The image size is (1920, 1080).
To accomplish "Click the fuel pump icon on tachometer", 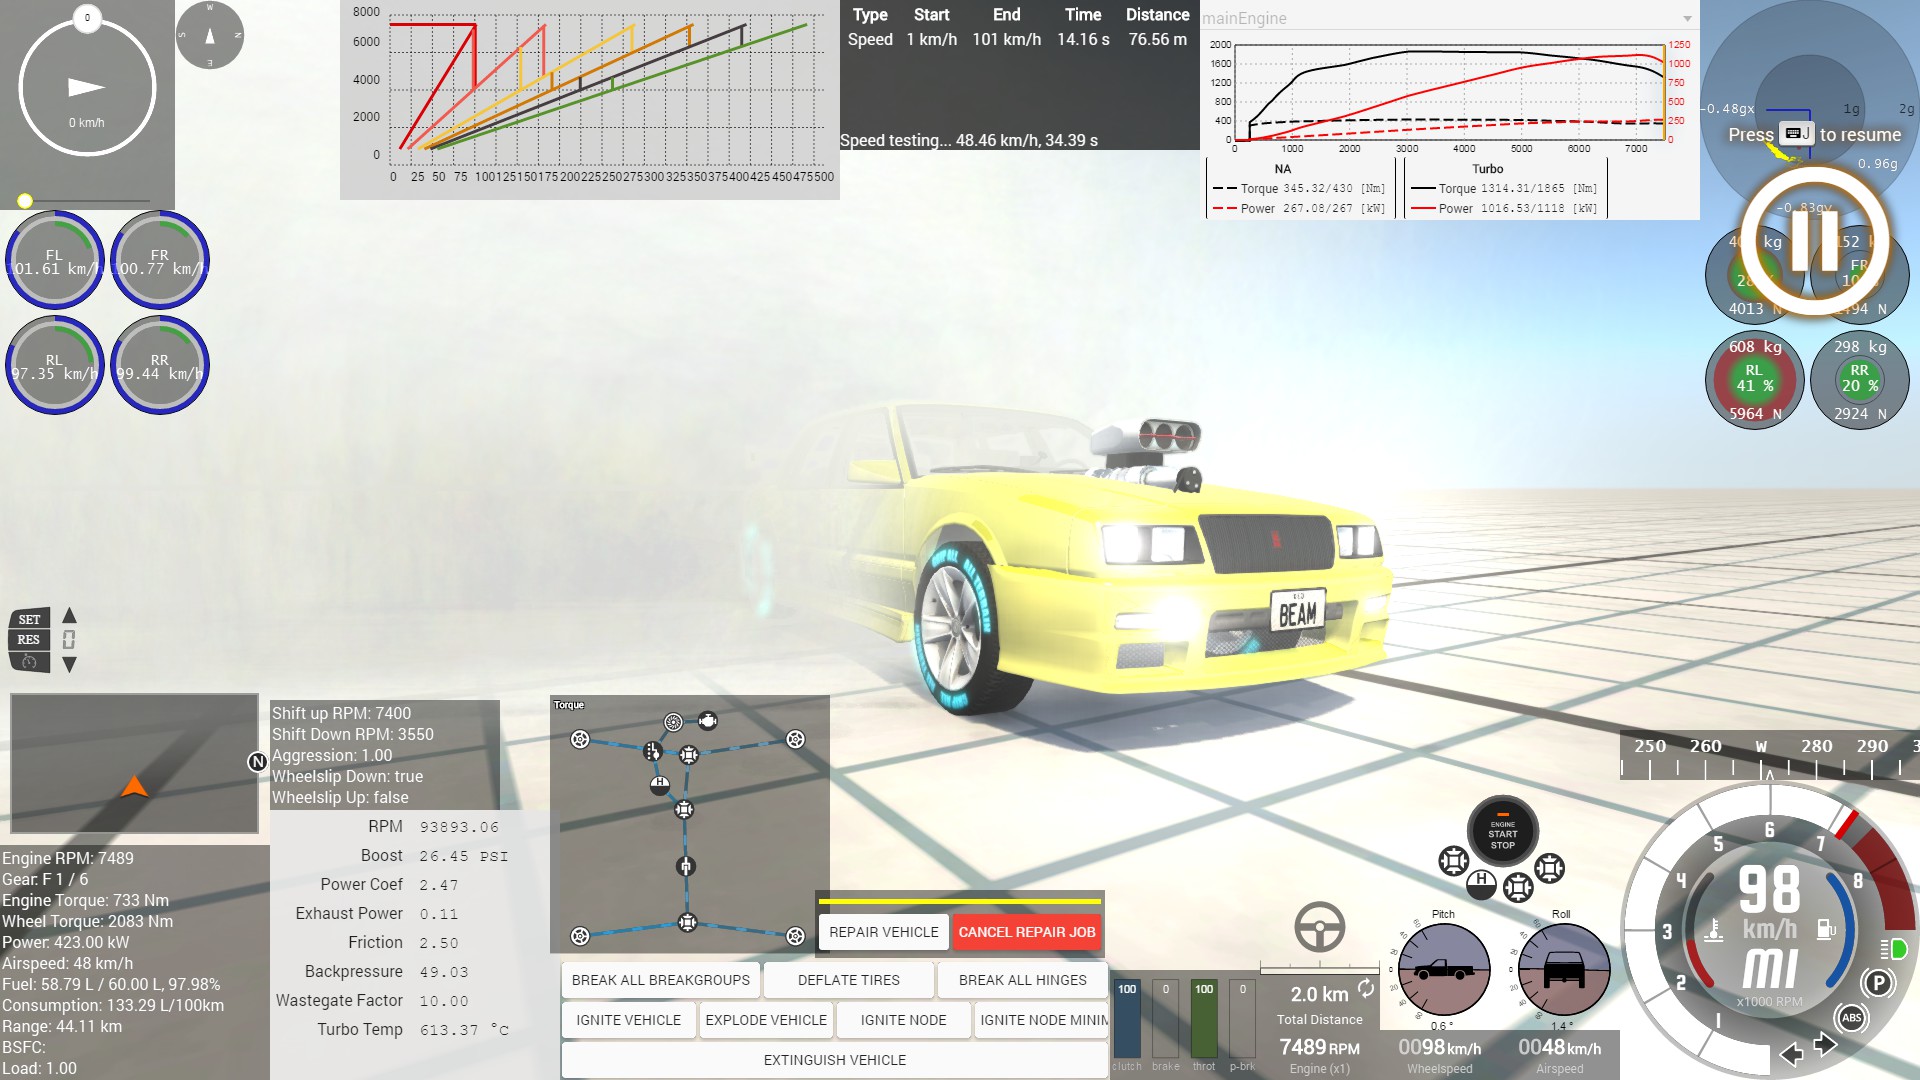I will pos(1826,930).
